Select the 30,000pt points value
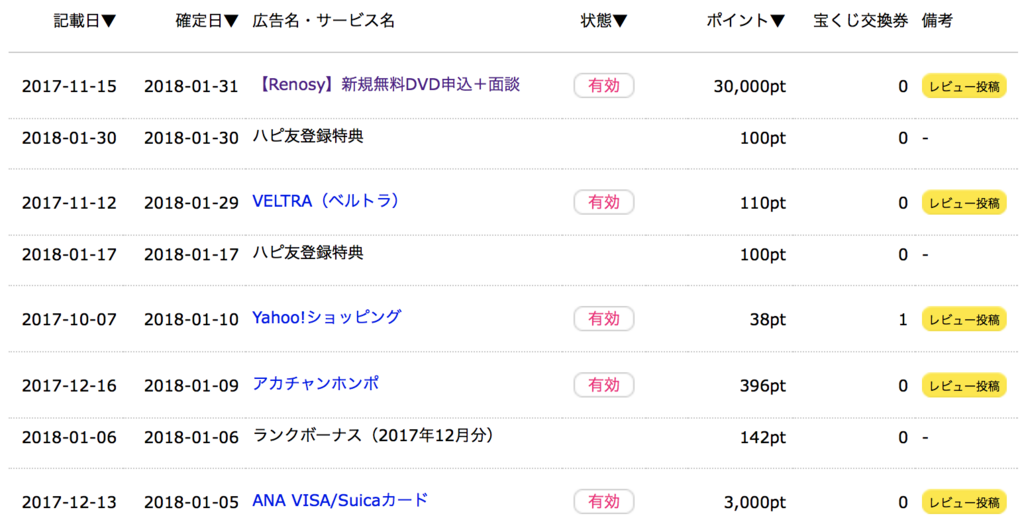The image size is (1024, 522). [750, 86]
